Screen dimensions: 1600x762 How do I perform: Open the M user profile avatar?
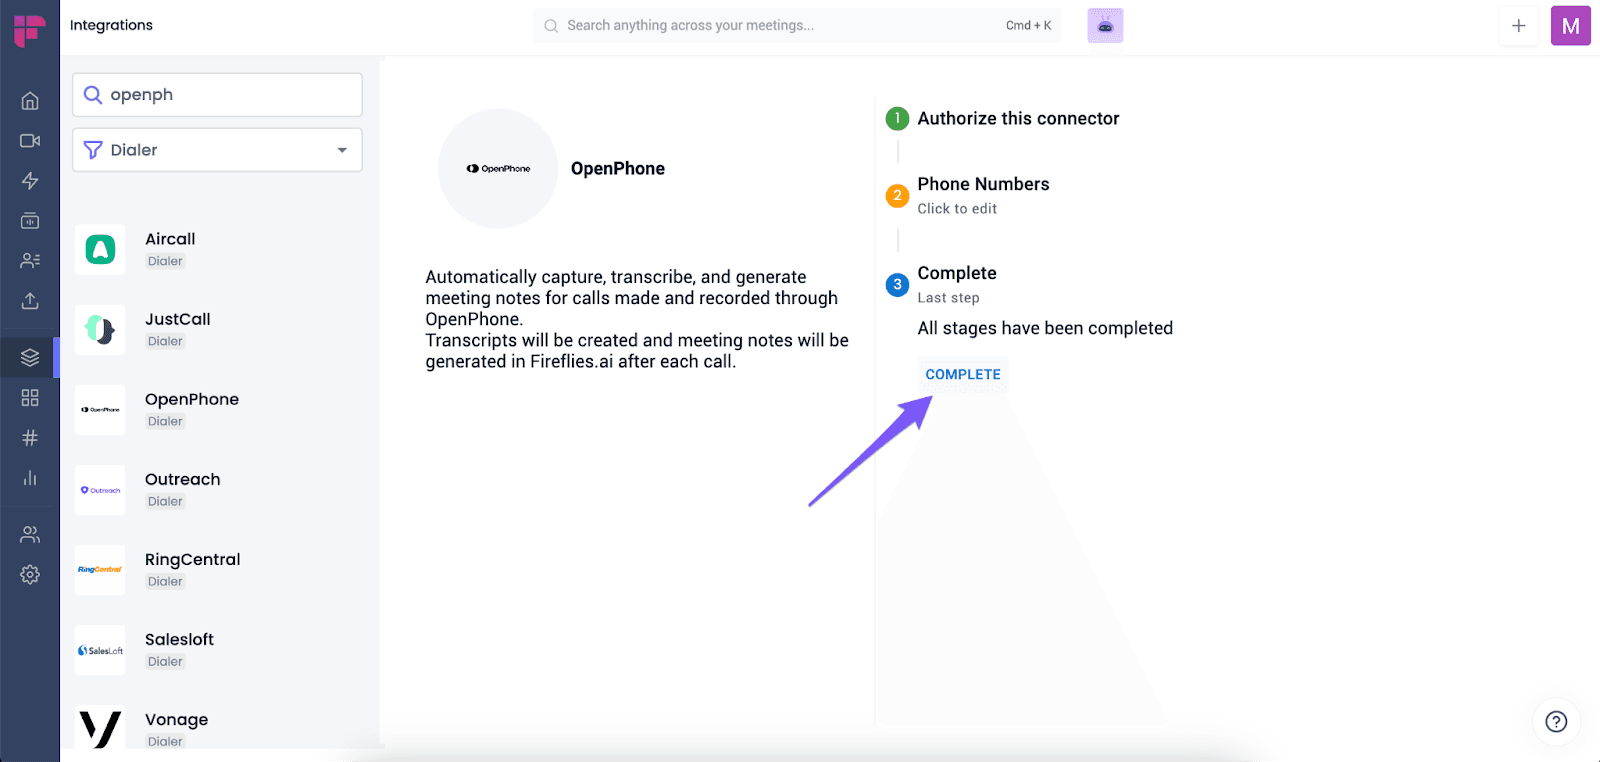pyautogui.click(x=1570, y=26)
